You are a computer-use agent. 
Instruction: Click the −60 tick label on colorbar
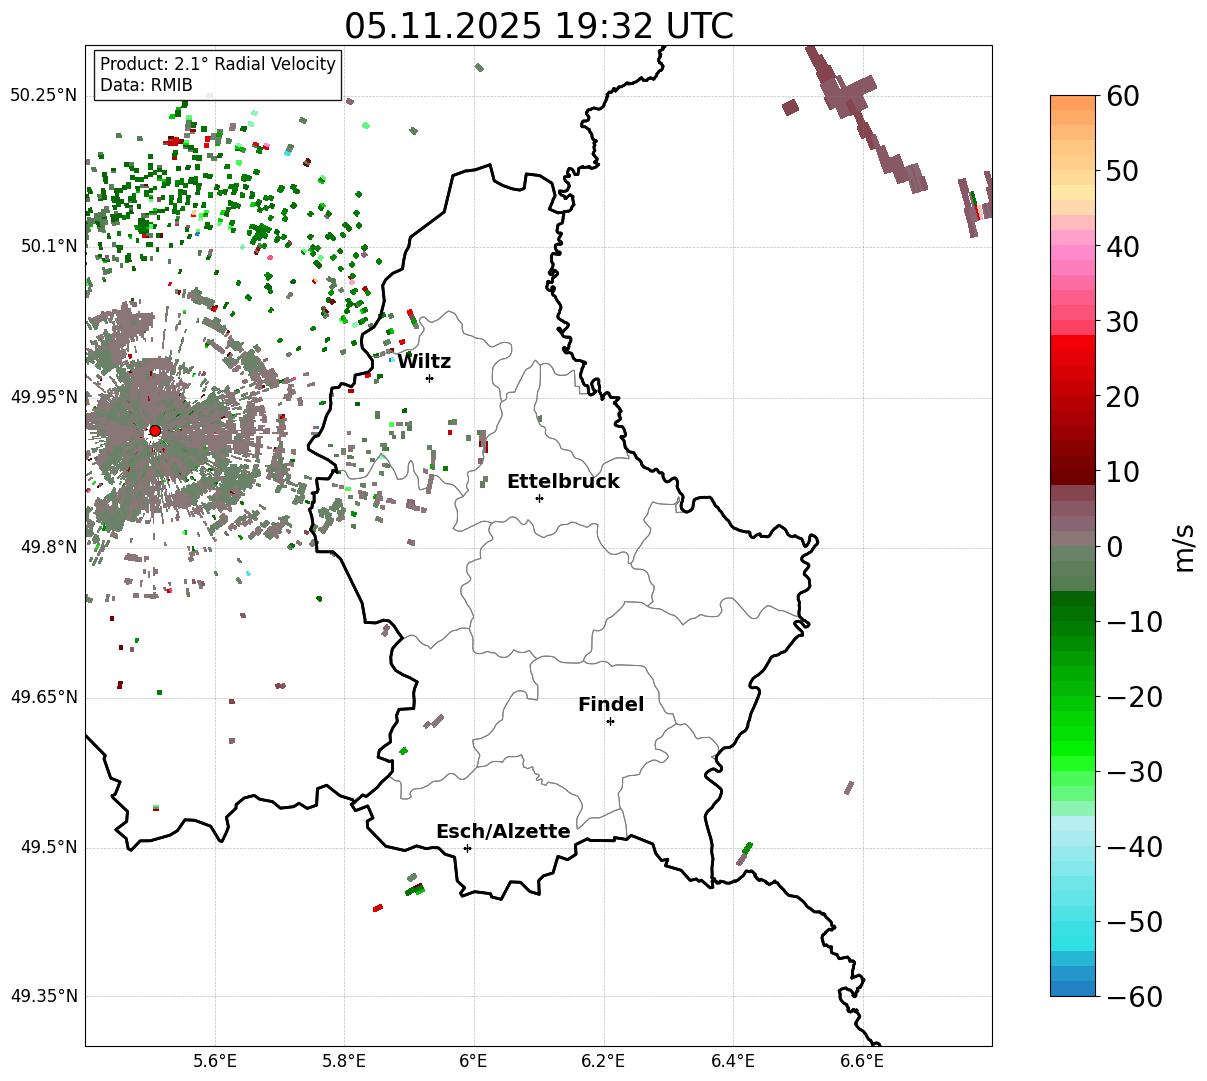coord(1134,997)
